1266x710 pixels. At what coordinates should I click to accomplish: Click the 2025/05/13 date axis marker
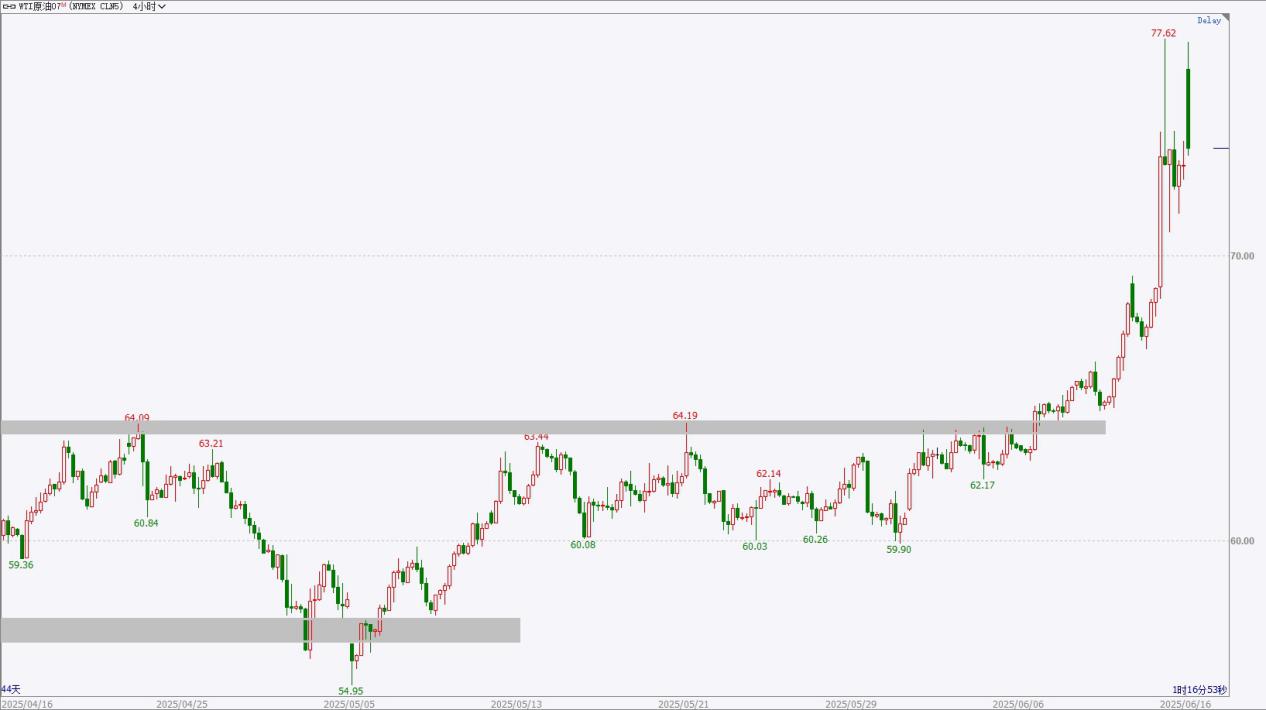[516, 704]
